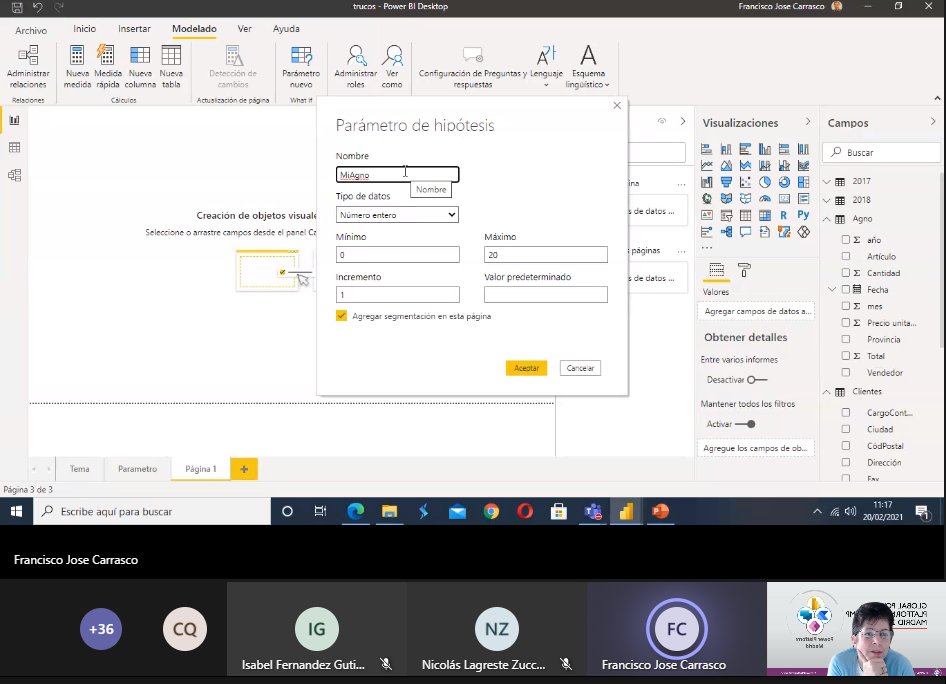Check the Provincia field checkbox
Screen dimensions: 946x684
(x=846, y=339)
